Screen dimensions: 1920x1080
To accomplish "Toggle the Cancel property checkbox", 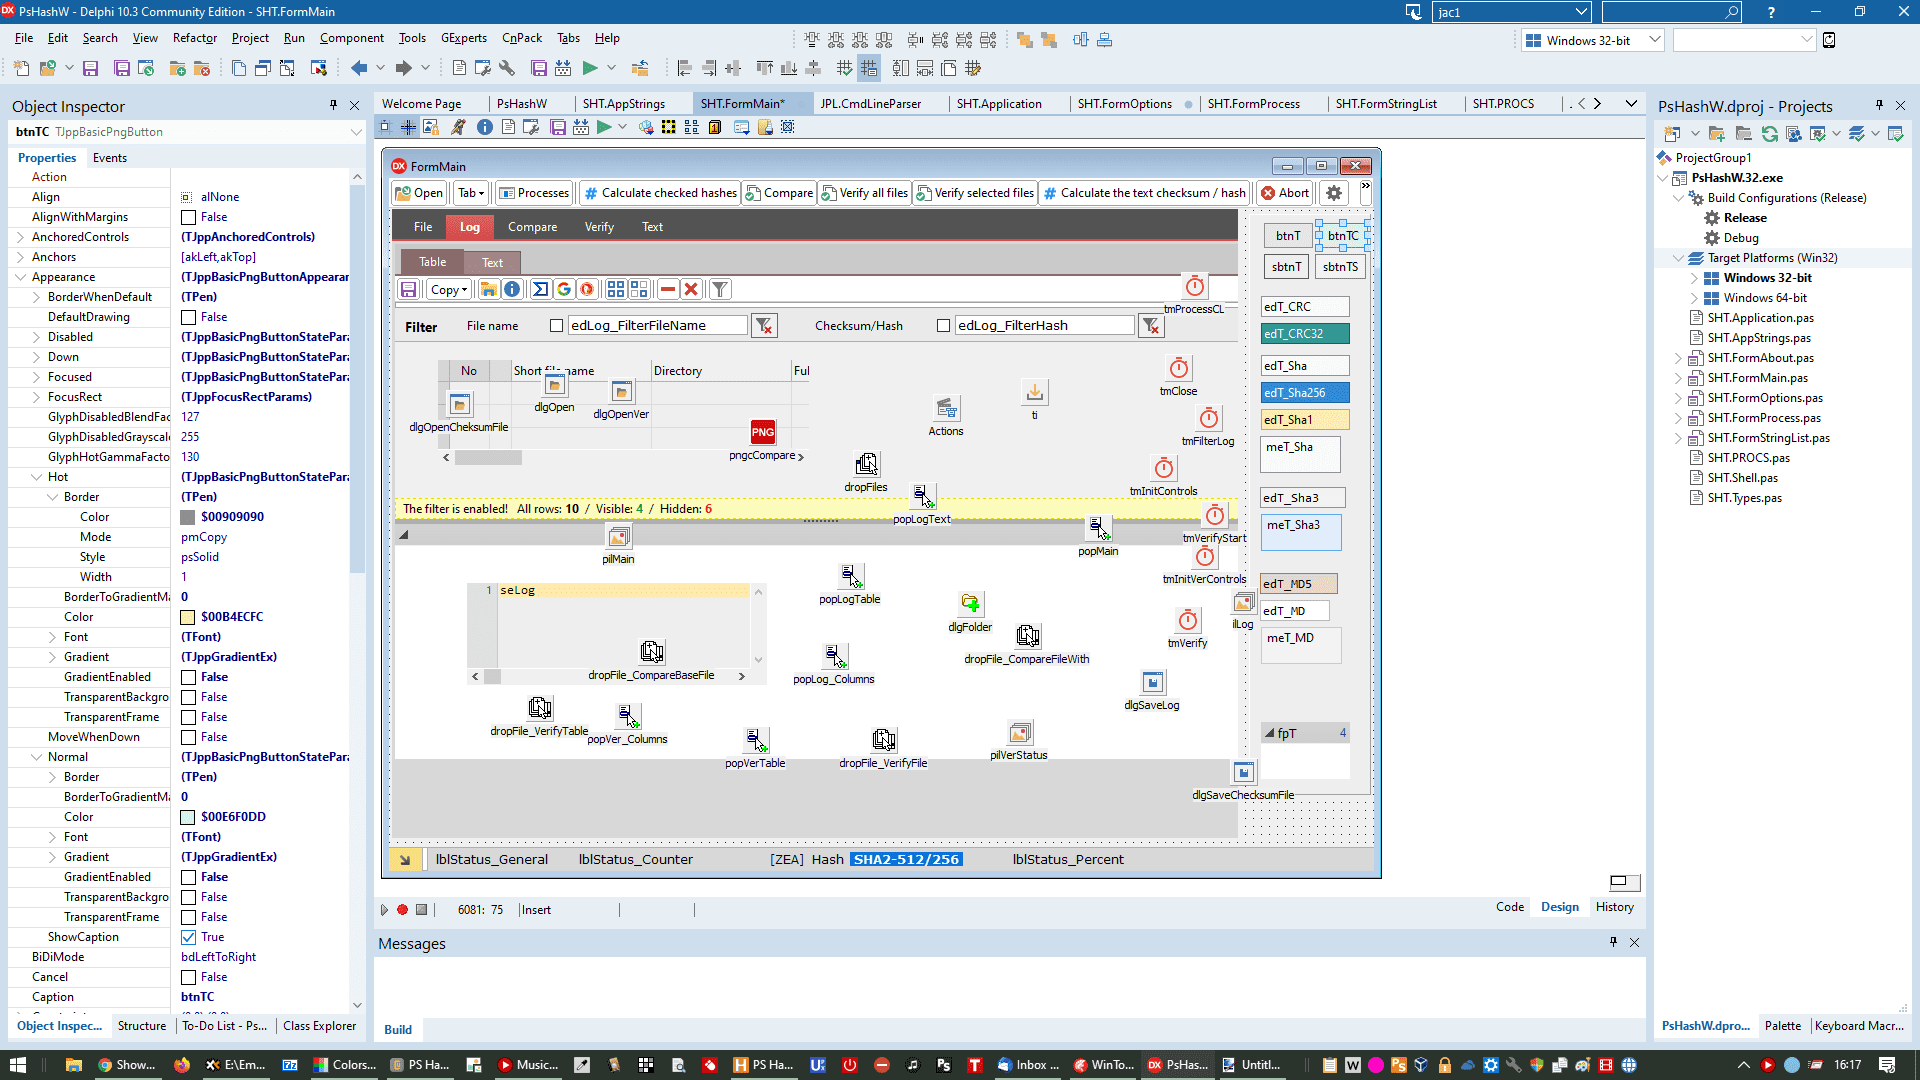I will click(188, 977).
